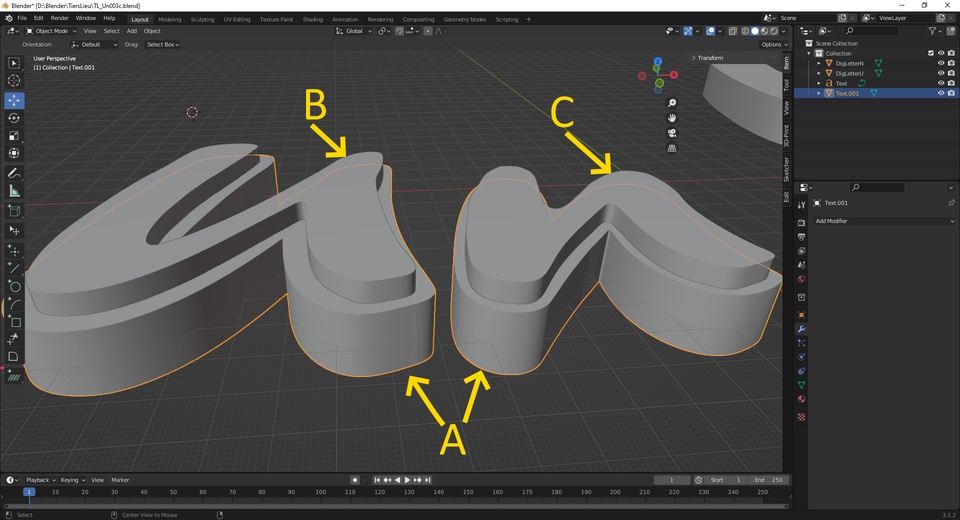960x520 pixels.
Task: Select the Add Cube tool
Action: click(13, 211)
